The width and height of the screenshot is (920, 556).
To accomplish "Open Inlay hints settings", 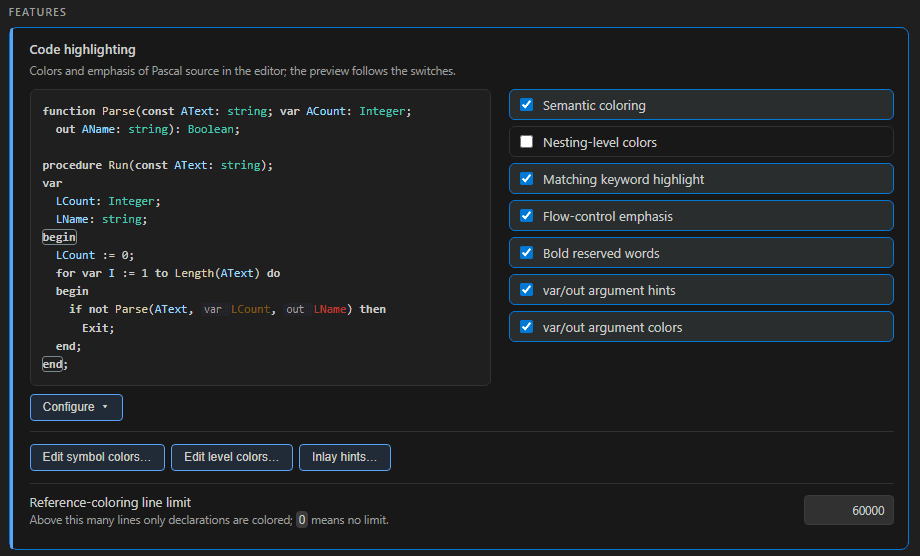I will tap(345, 457).
